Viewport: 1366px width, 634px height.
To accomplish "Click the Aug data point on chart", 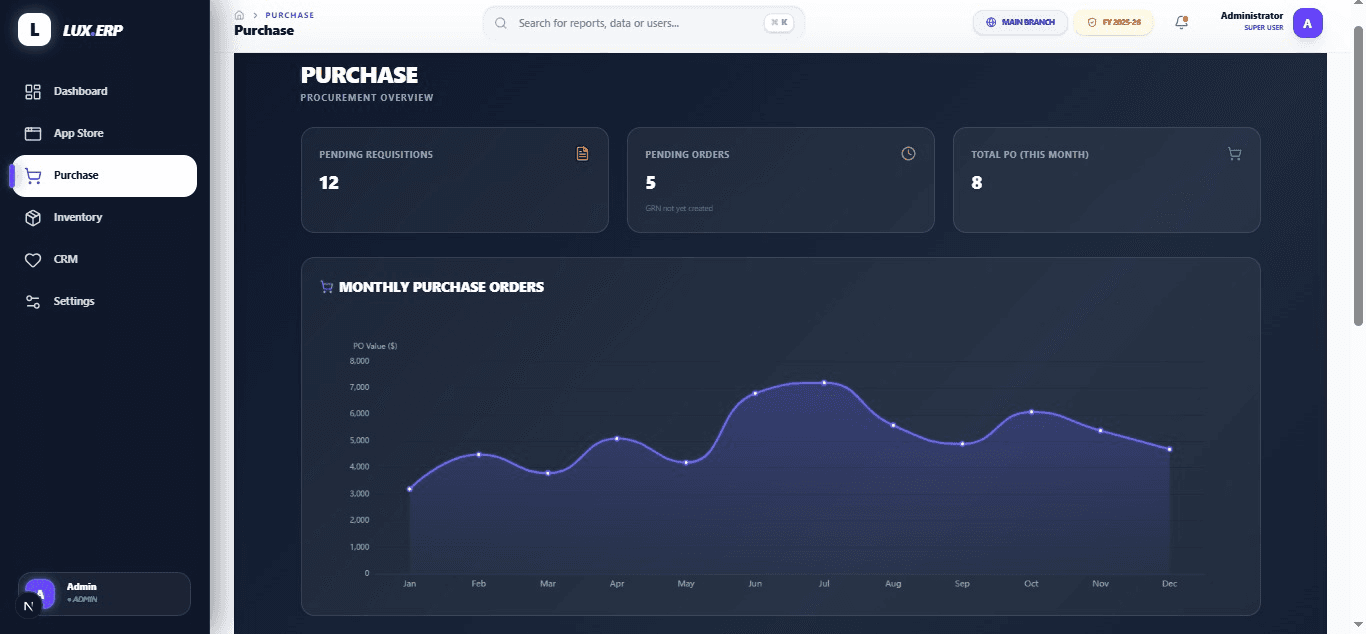I will point(893,425).
